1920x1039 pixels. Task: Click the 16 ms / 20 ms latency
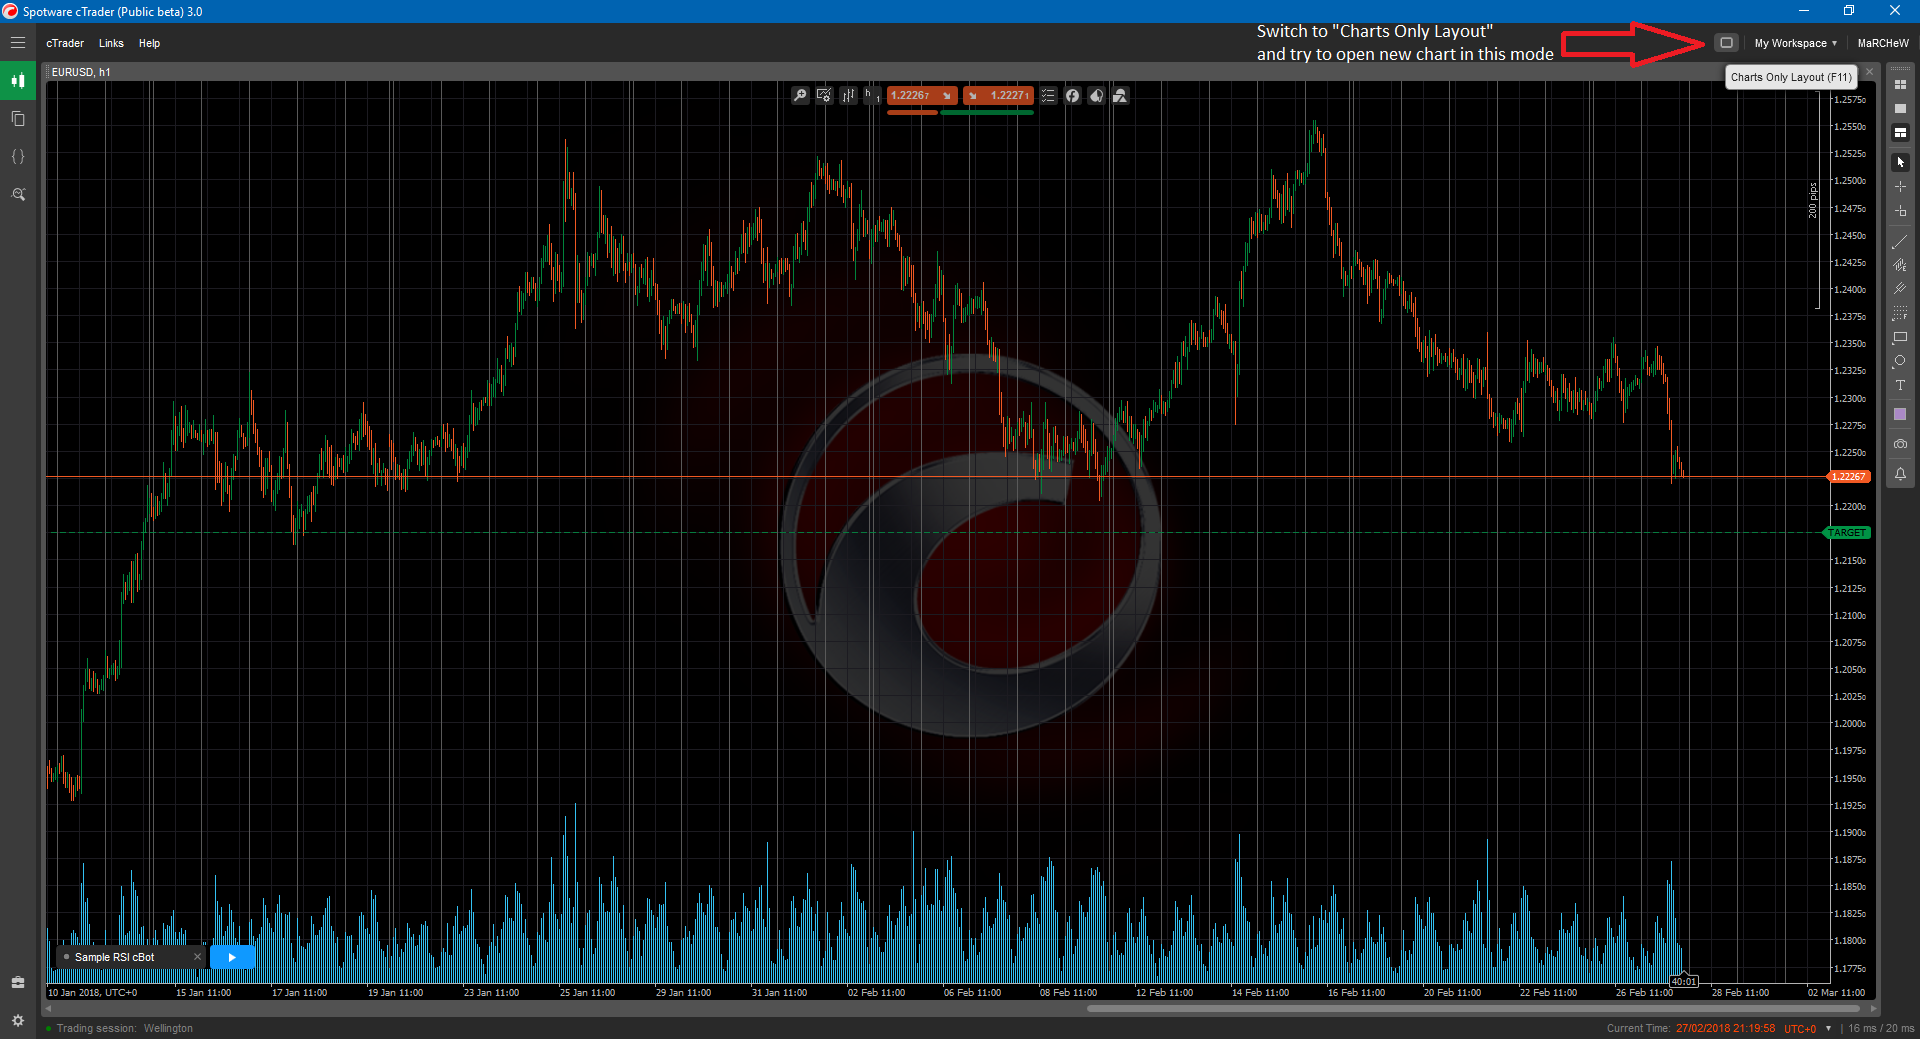pos(1881,1028)
